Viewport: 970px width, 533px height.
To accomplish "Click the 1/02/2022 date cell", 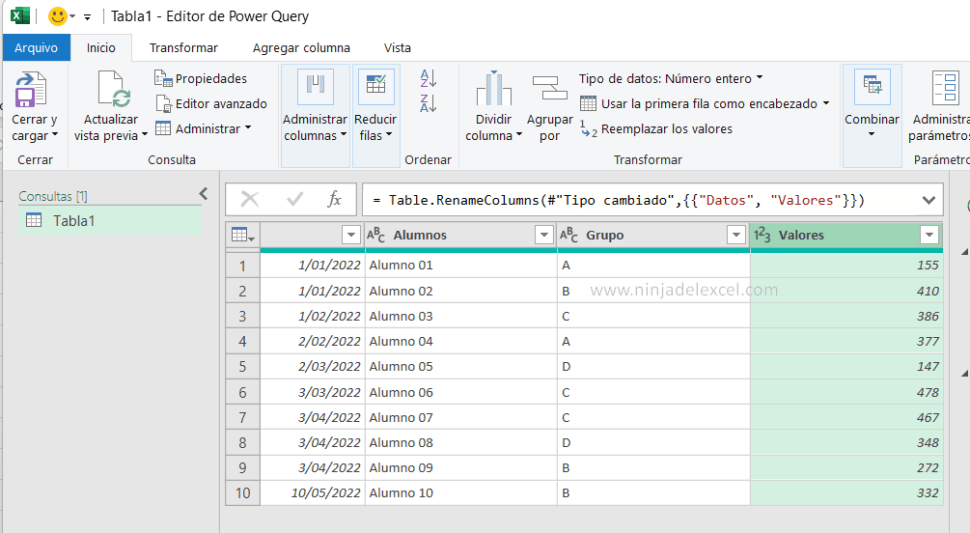I will pyautogui.click(x=313, y=316).
